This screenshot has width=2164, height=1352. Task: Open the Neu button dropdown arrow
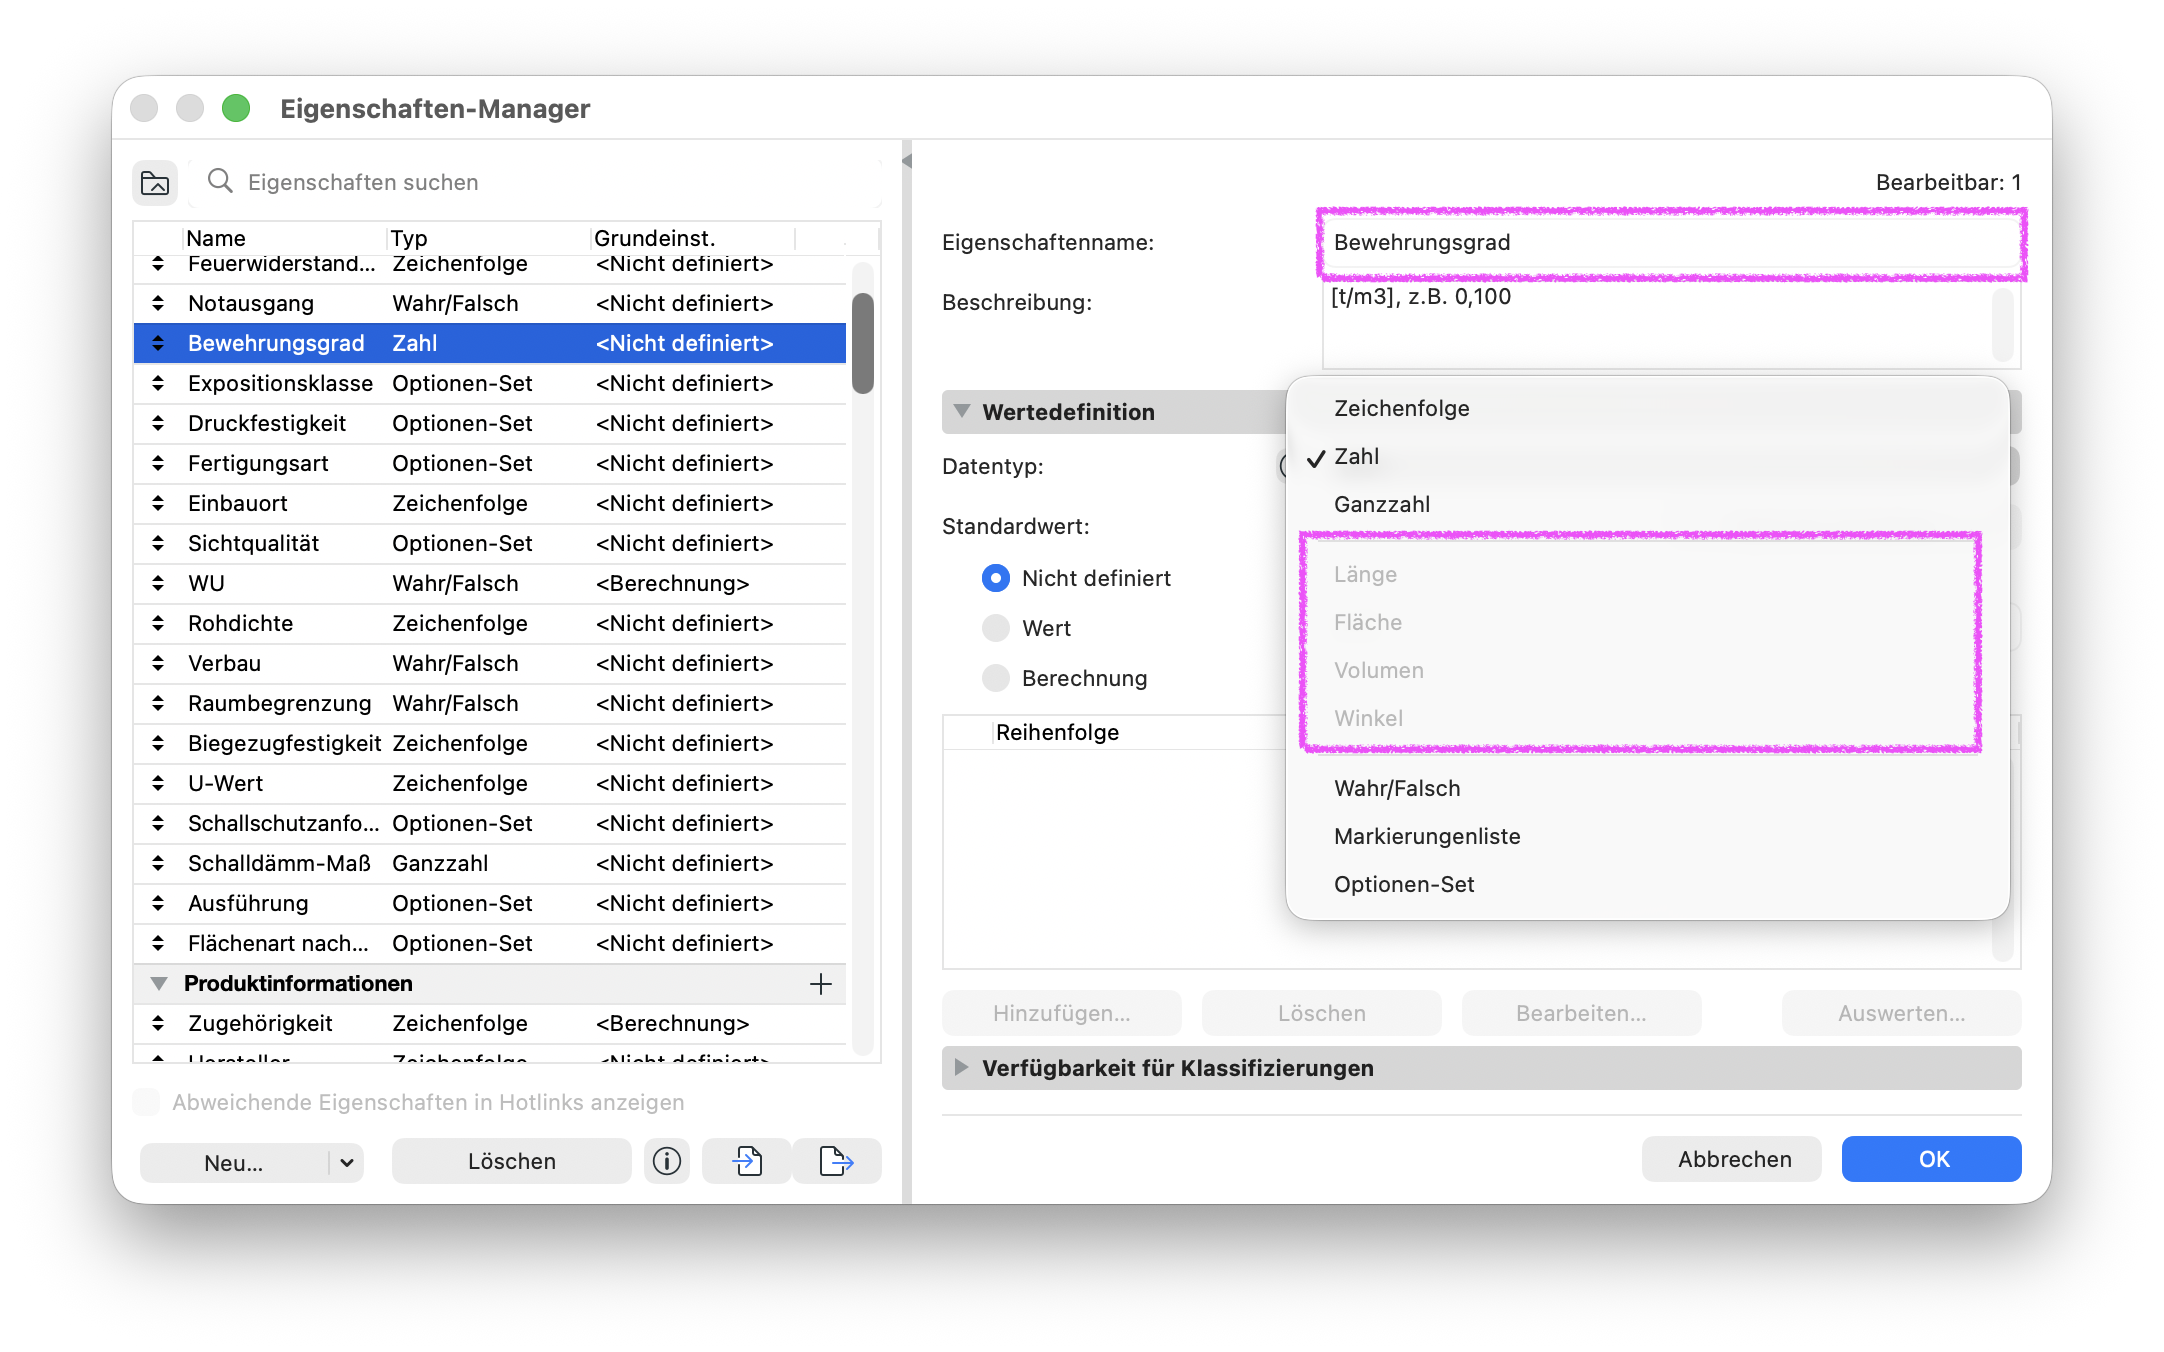pyautogui.click(x=347, y=1162)
